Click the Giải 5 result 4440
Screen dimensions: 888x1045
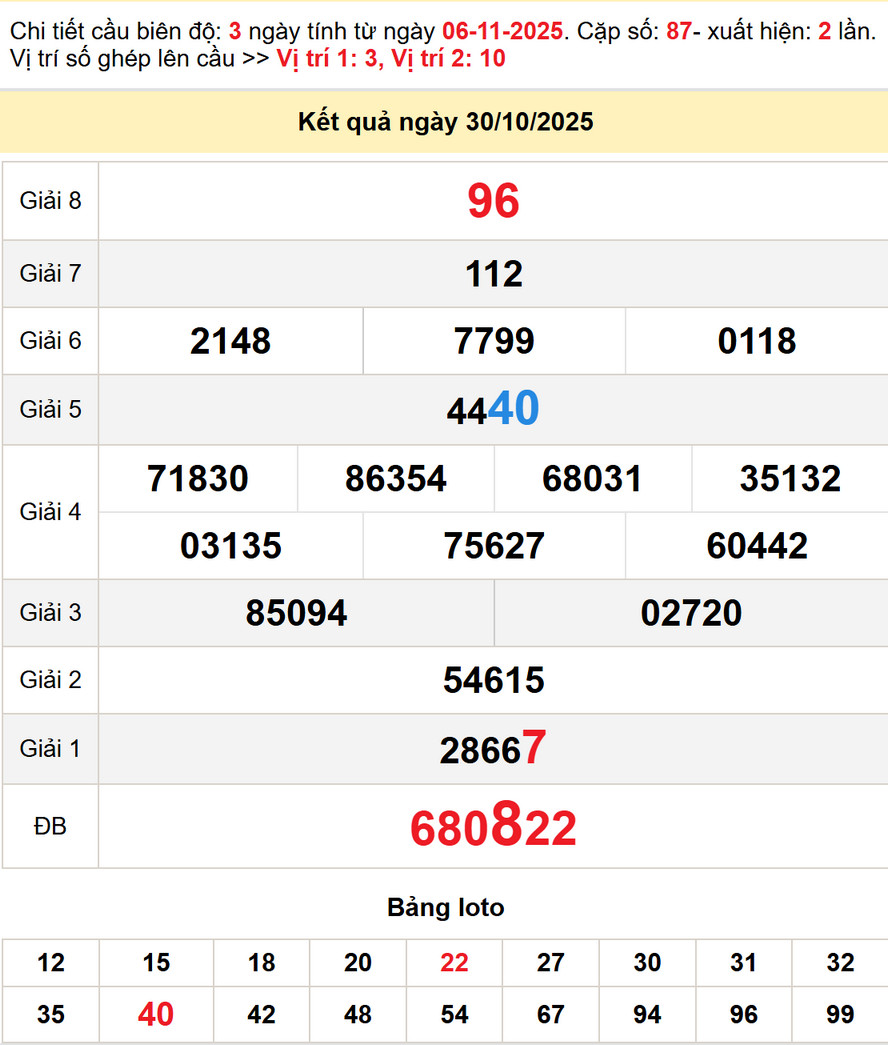click(493, 409)
